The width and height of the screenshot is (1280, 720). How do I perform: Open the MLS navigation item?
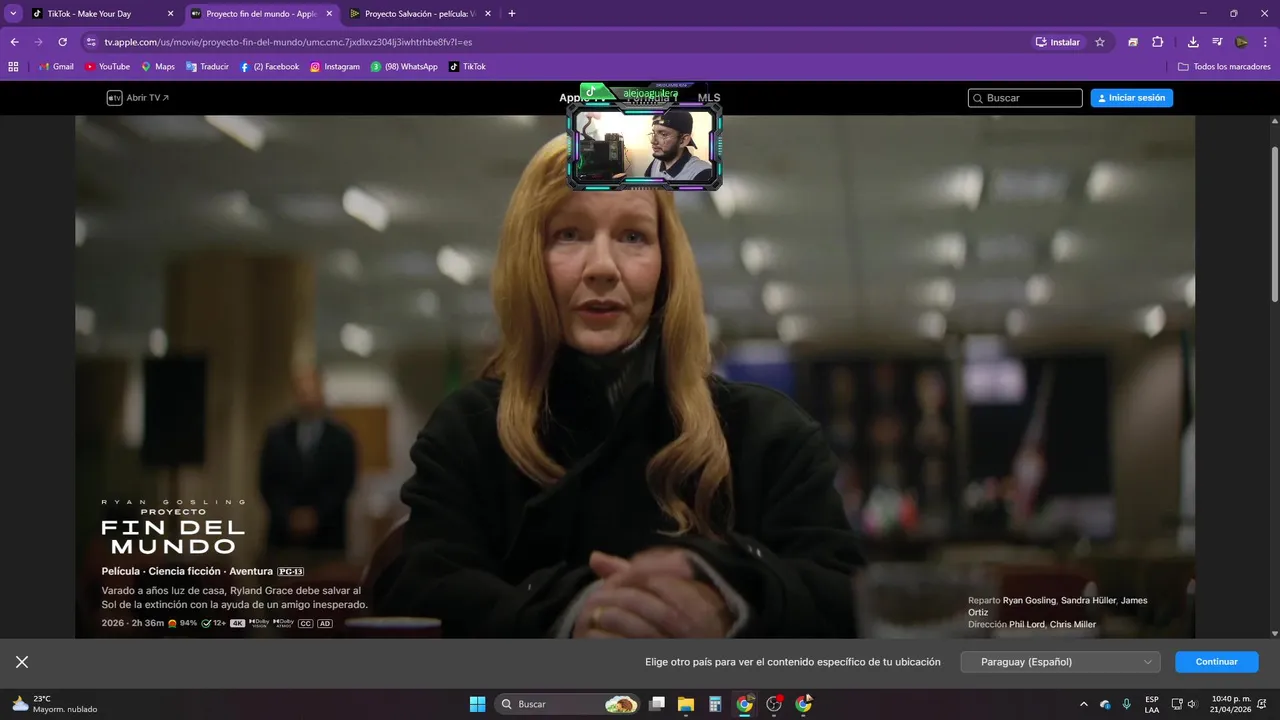pos(709,98)
